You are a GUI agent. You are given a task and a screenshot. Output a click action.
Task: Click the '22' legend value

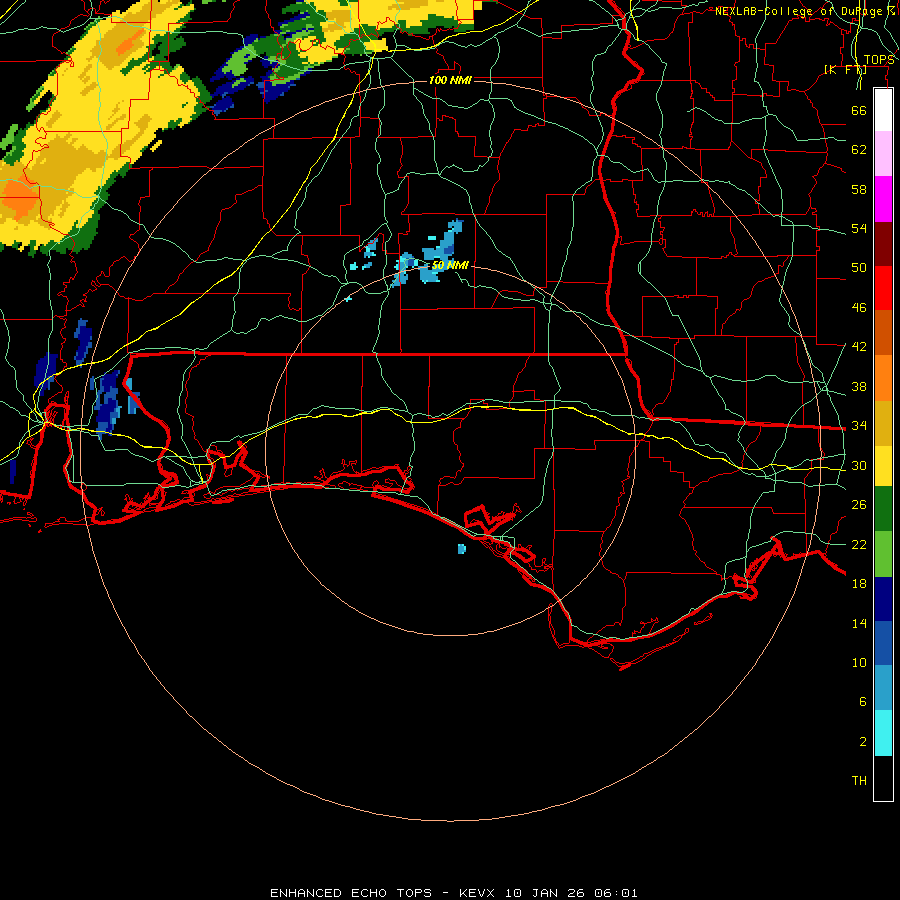click(859, 544)
